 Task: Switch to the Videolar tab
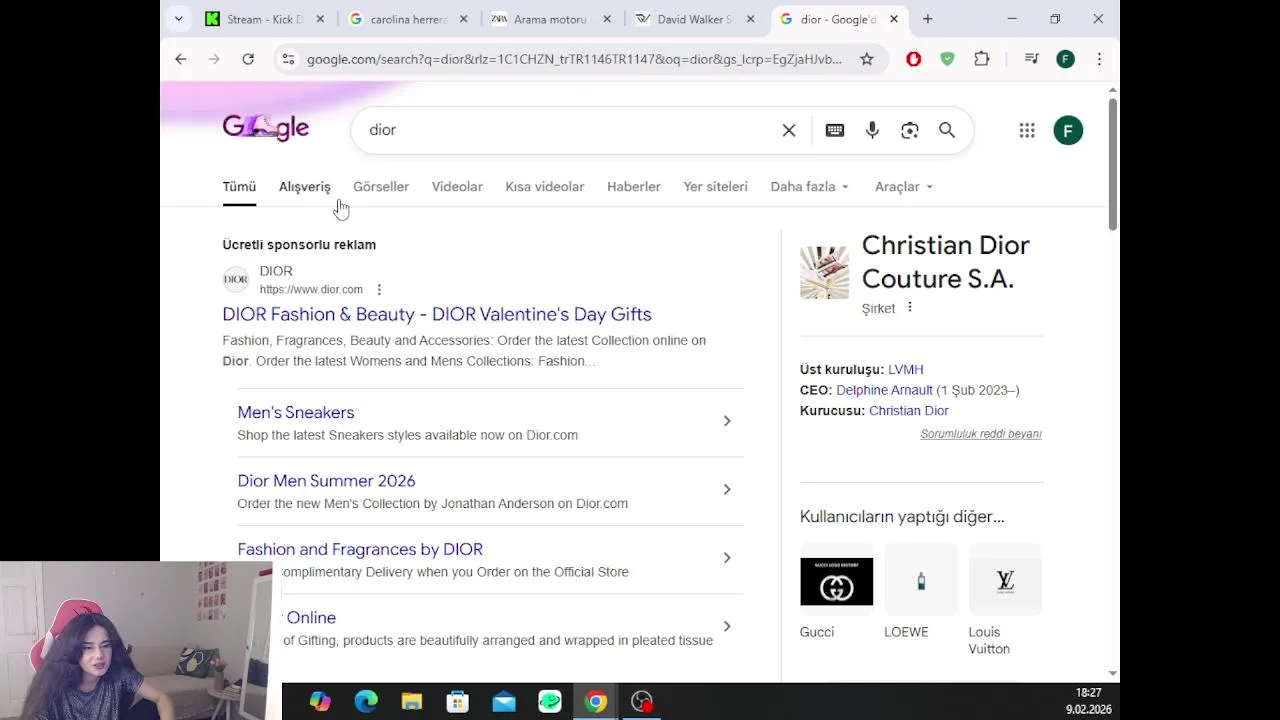click(x=457, y=187)
